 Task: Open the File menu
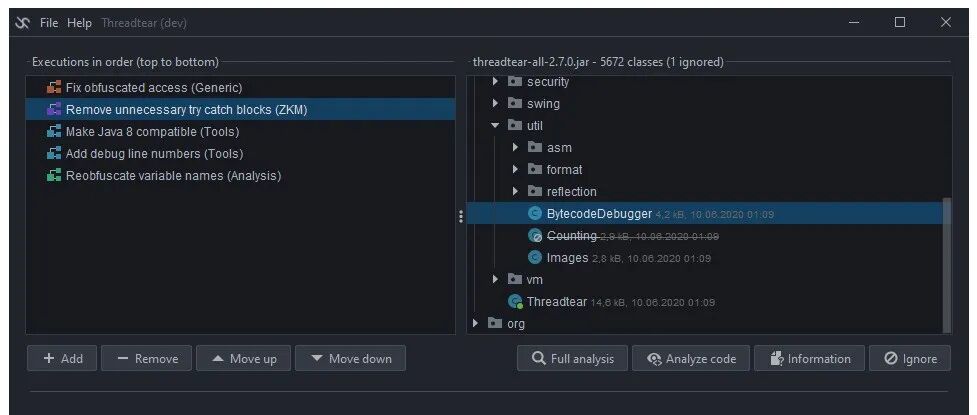pyautogui.click(x=49, y=23)
